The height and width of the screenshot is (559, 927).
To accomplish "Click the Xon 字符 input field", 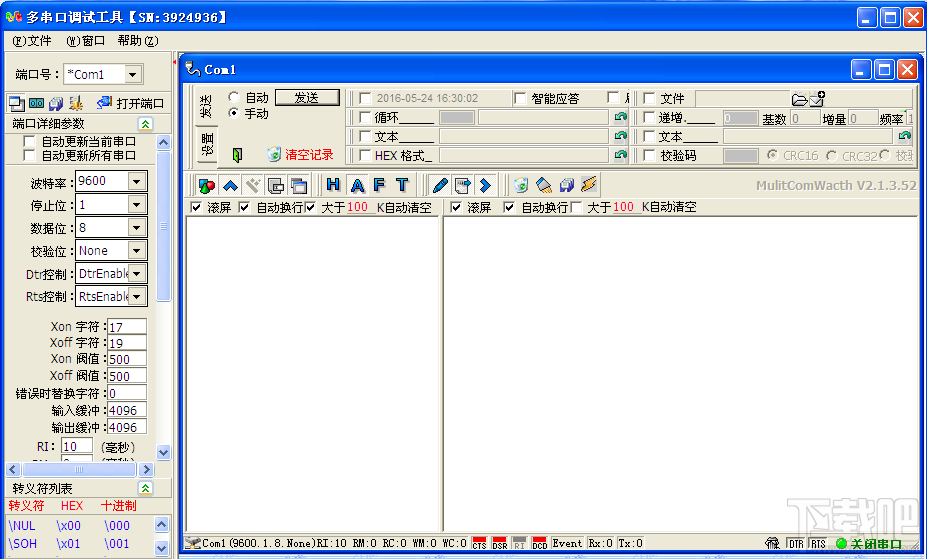I will (127, 327).
